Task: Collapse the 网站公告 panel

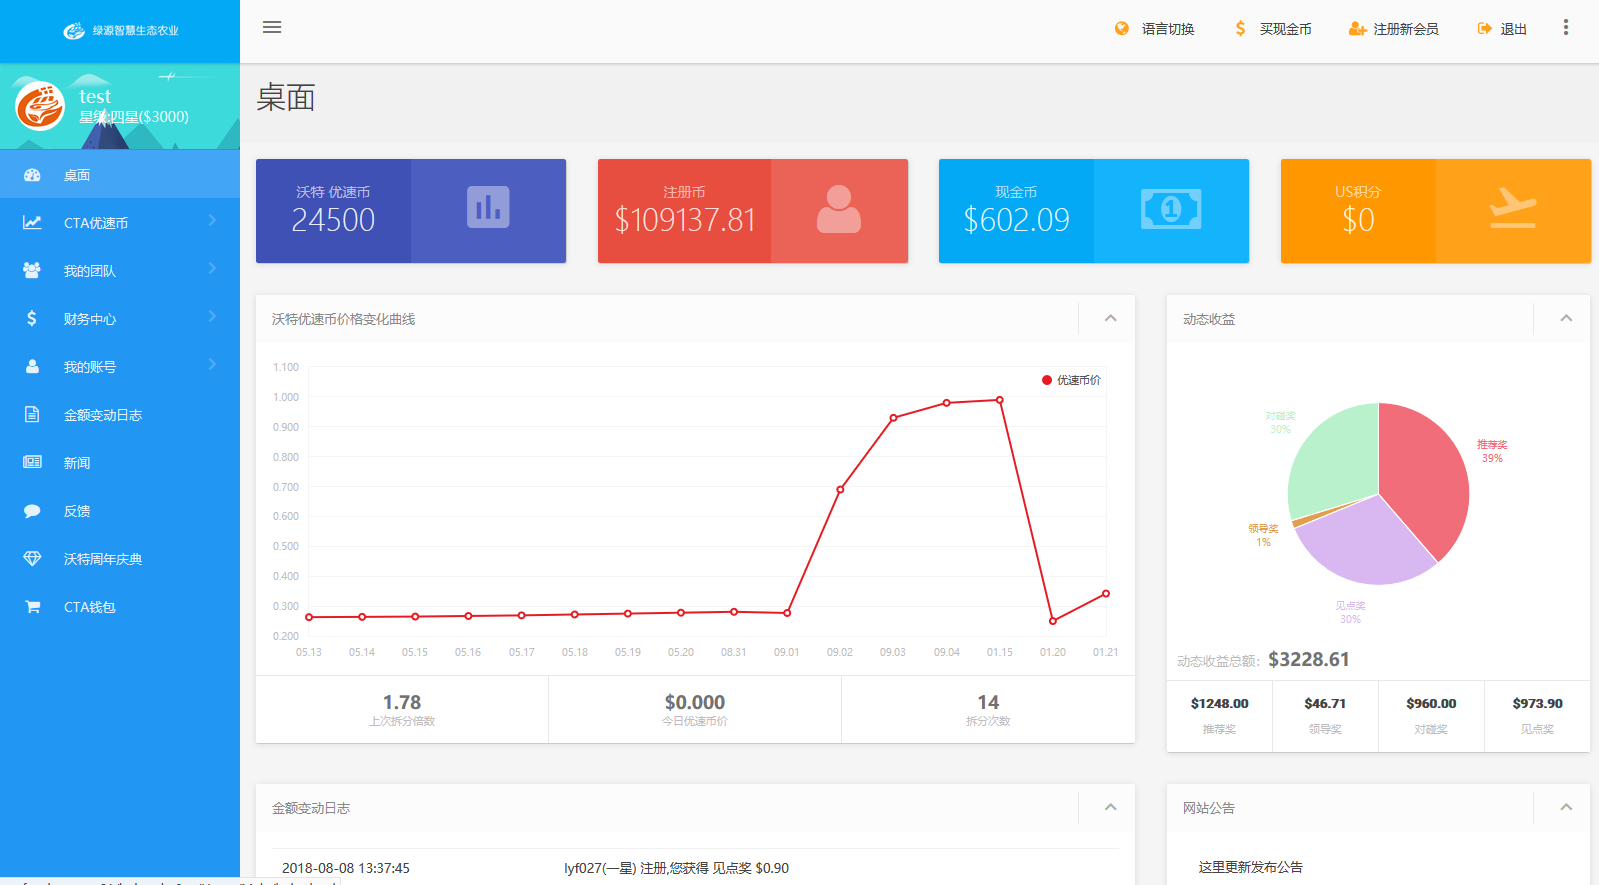Action: [x=1566, y=808]
